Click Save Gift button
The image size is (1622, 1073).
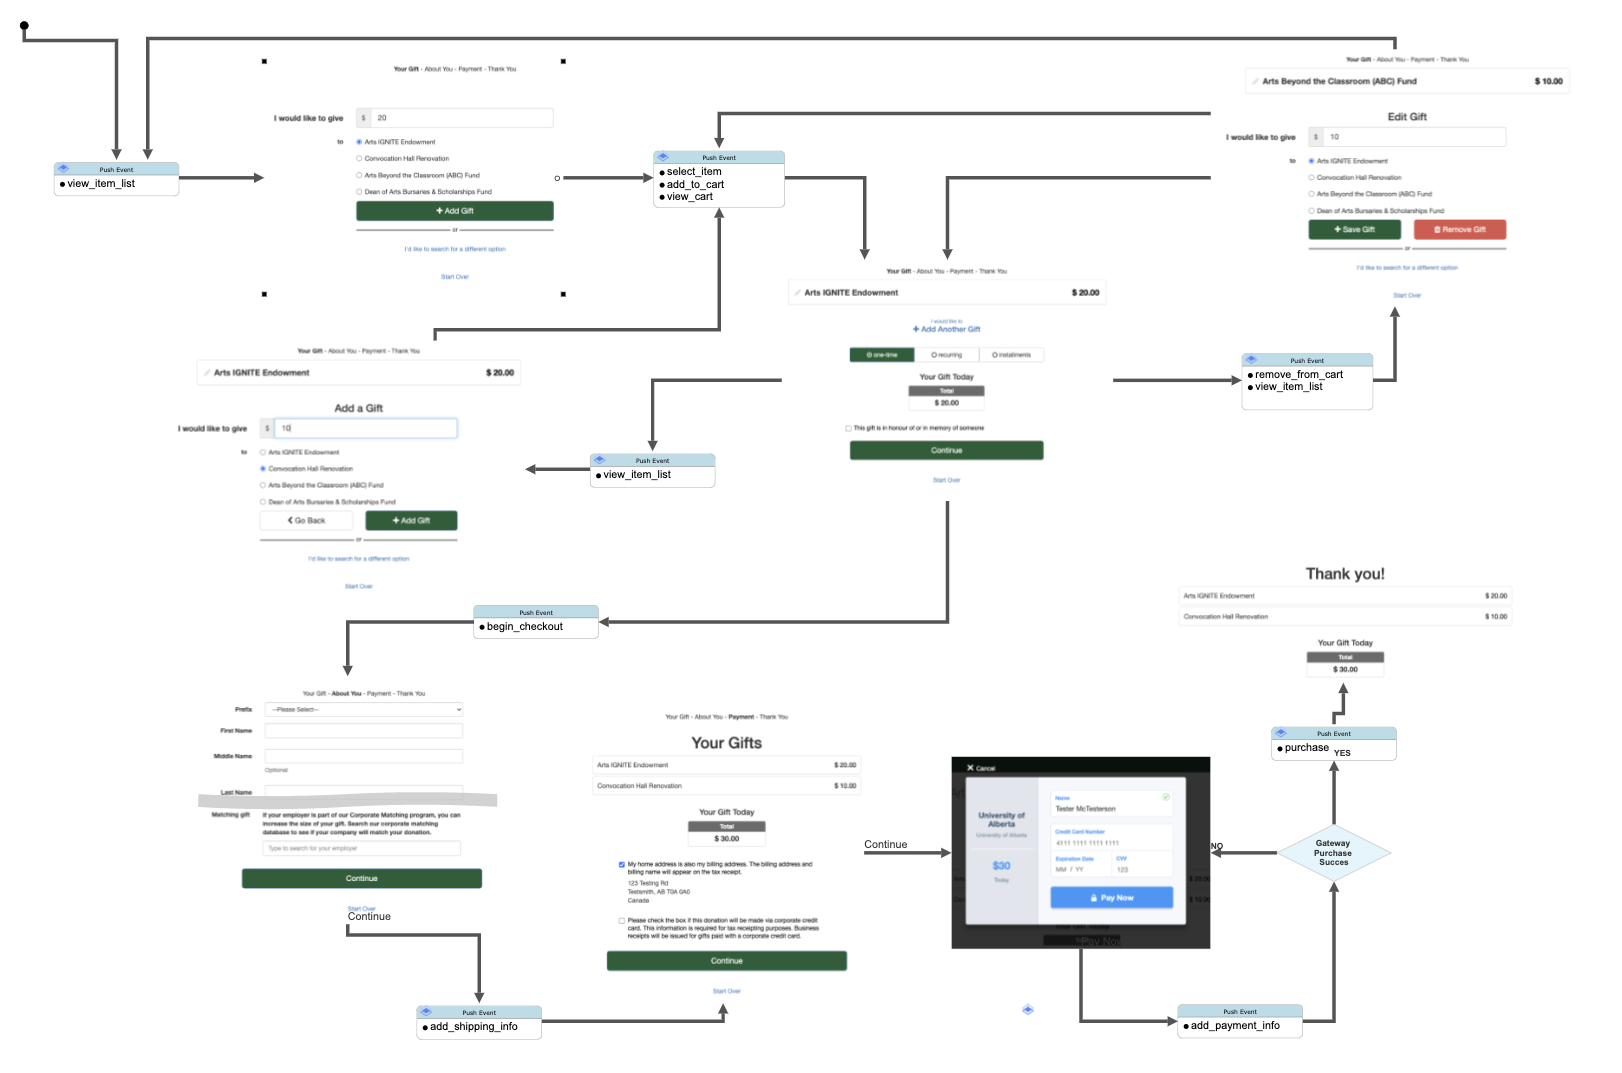coord(1356,229)
